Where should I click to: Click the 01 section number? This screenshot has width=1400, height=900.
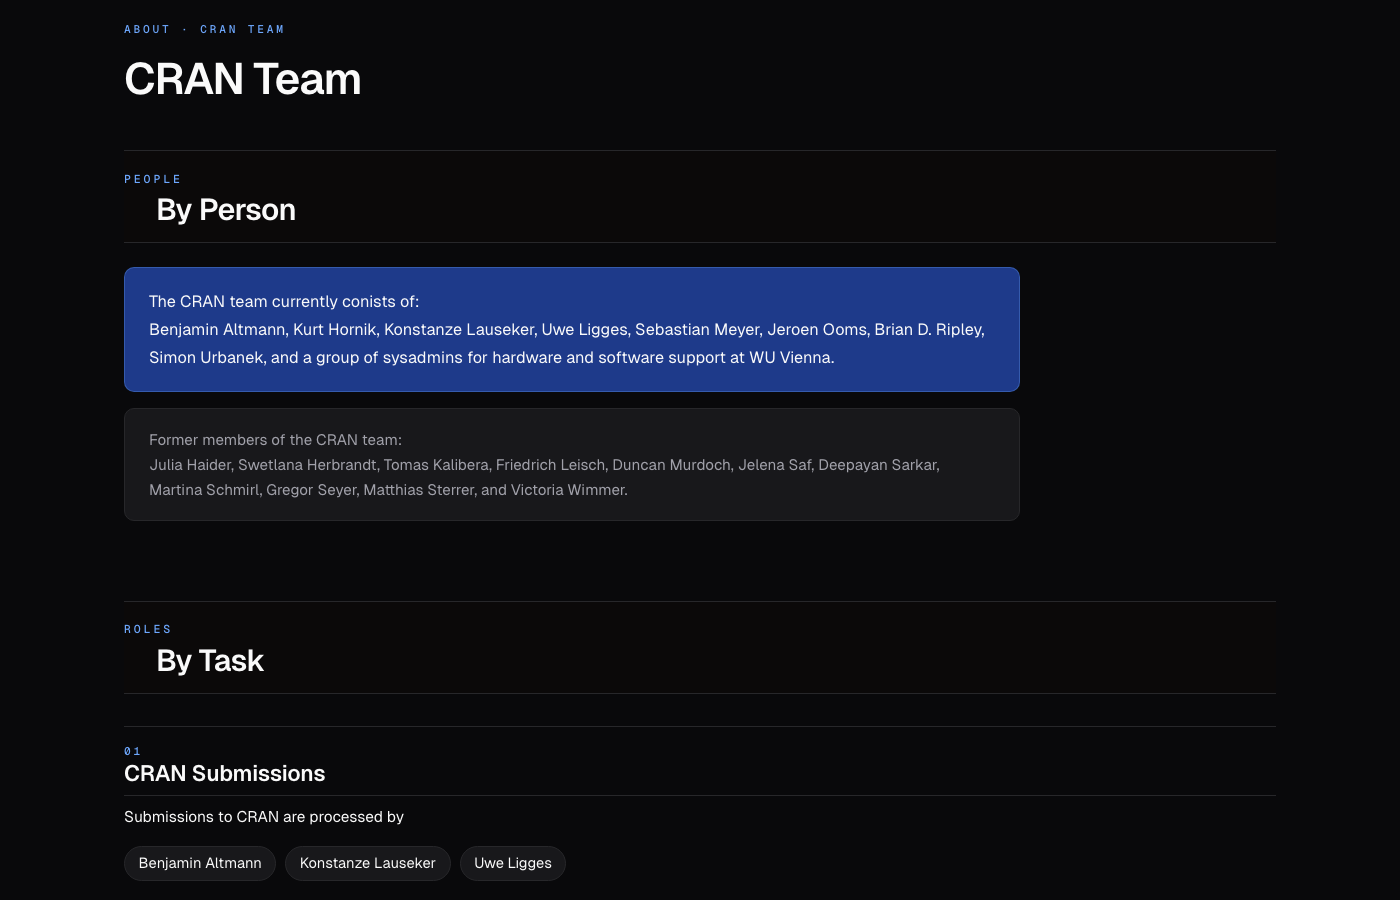132,751
